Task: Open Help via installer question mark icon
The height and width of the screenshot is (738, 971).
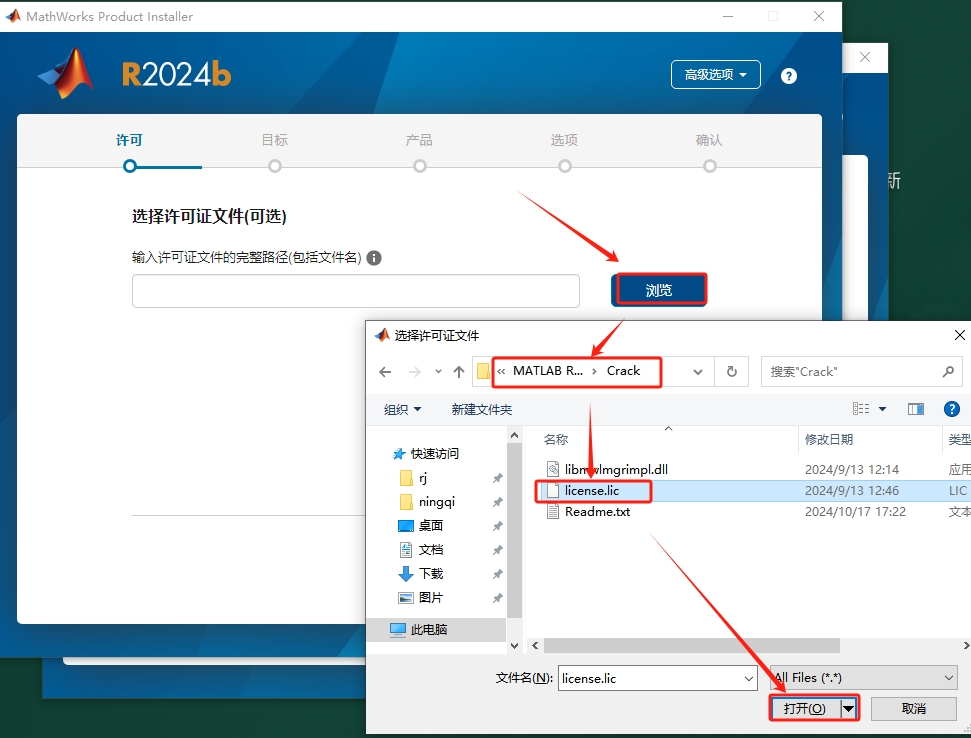Action: click(789, 75)
